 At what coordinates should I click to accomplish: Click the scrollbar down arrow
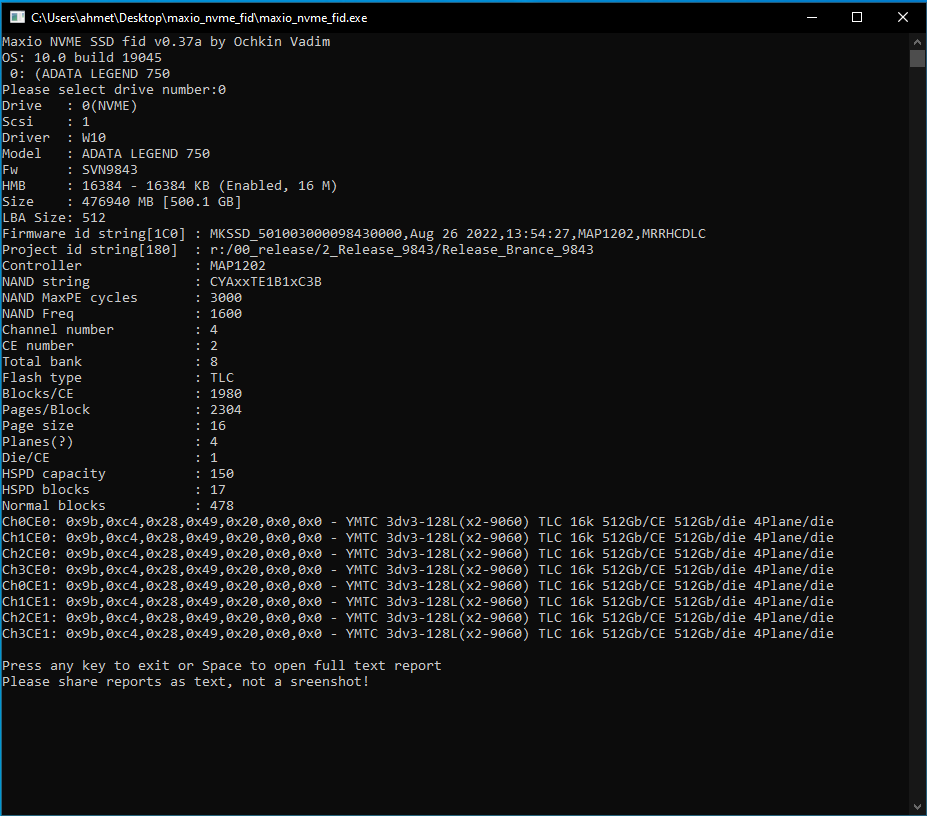(917, 807)
